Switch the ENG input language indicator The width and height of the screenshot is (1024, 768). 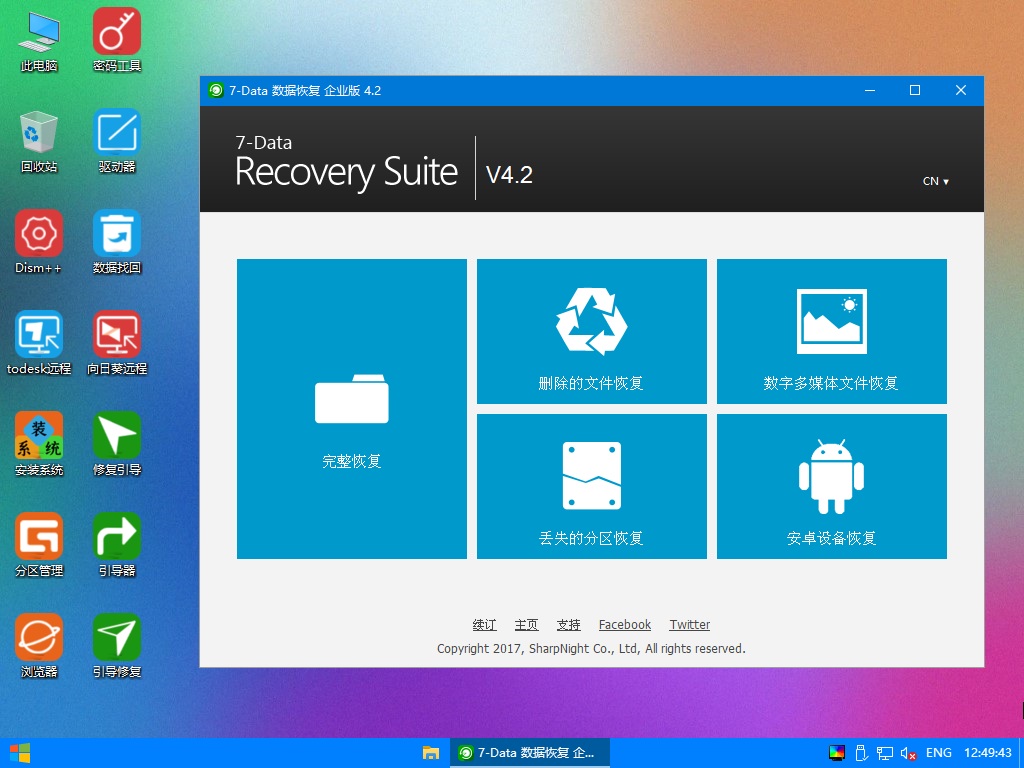pos(938,753)
